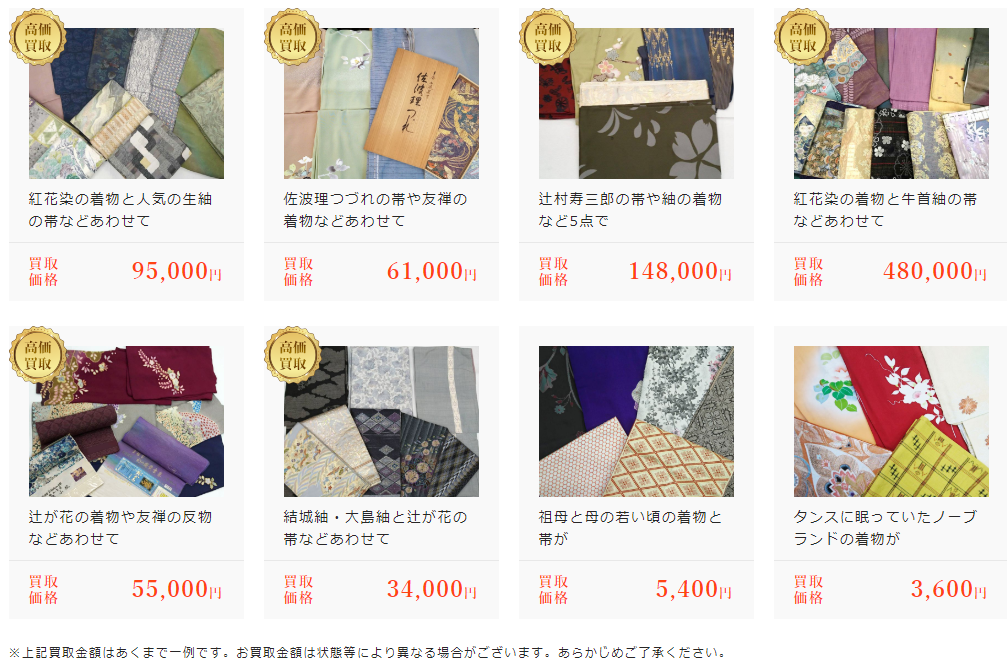View the 辻村寿三郎 obi photo
1007x665 pixels.
[x=636, y=103]
